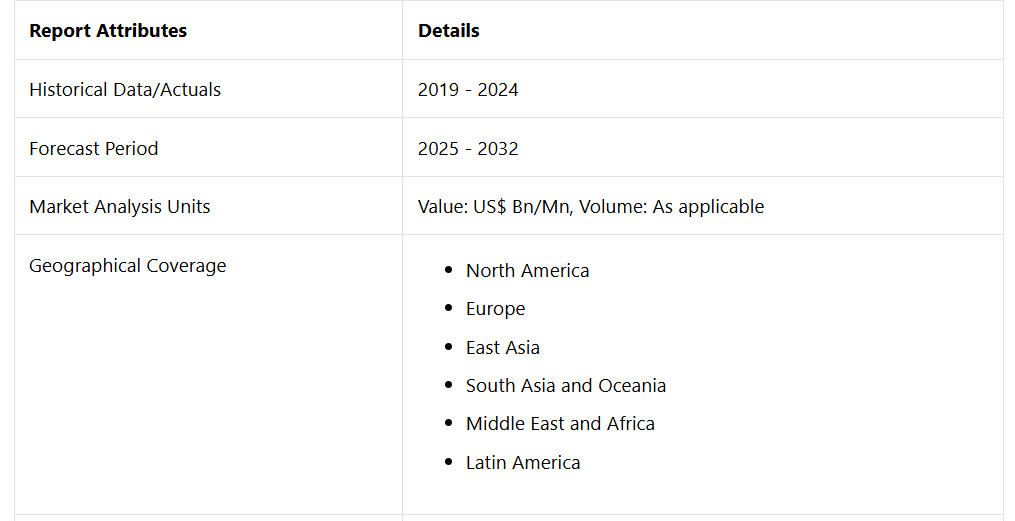Select the Historical Data/Actuals row label
The height and width of the screenshot is (521, 1015).
125,90
